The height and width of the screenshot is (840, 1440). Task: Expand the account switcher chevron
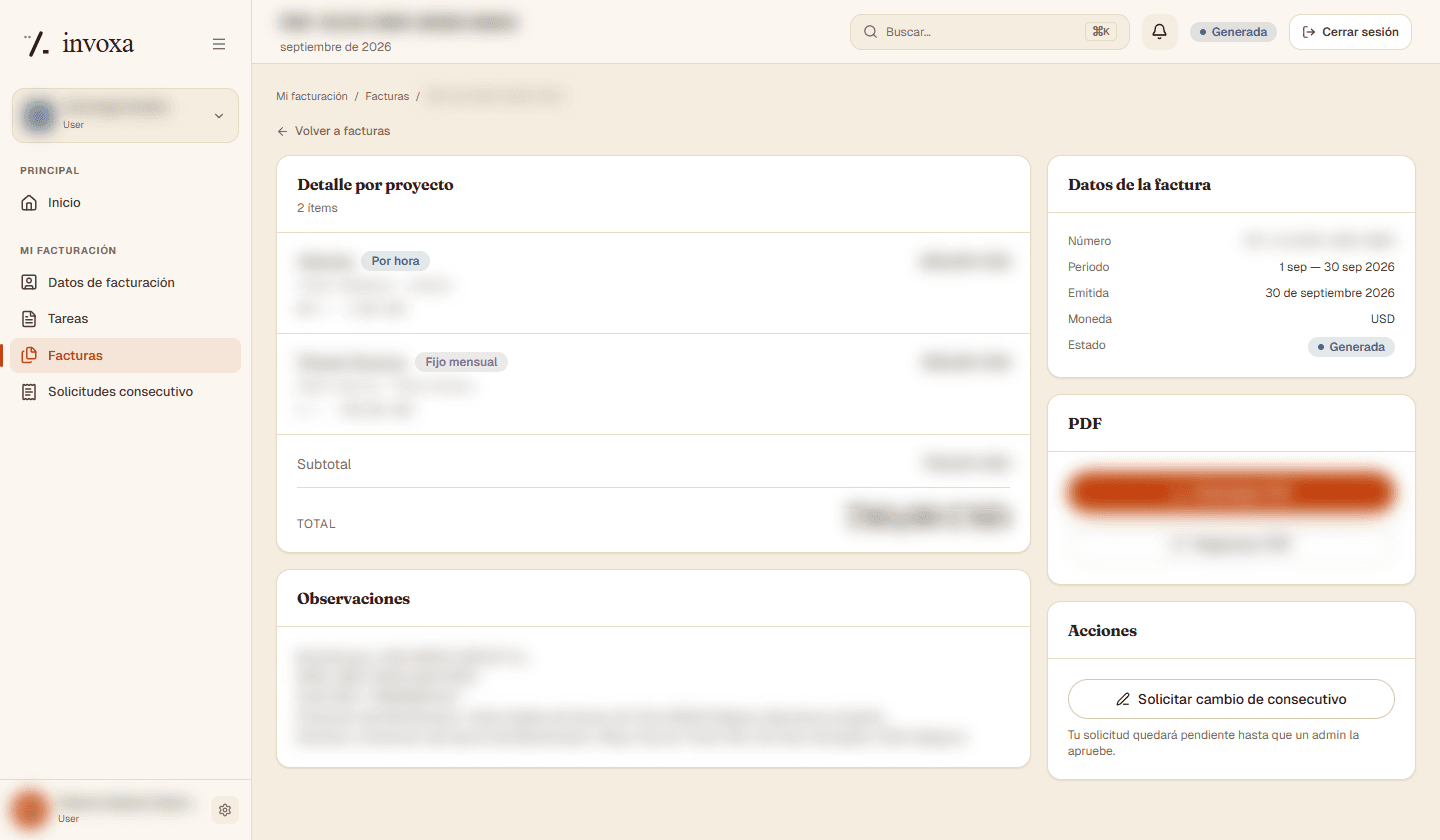pos(219,116)
